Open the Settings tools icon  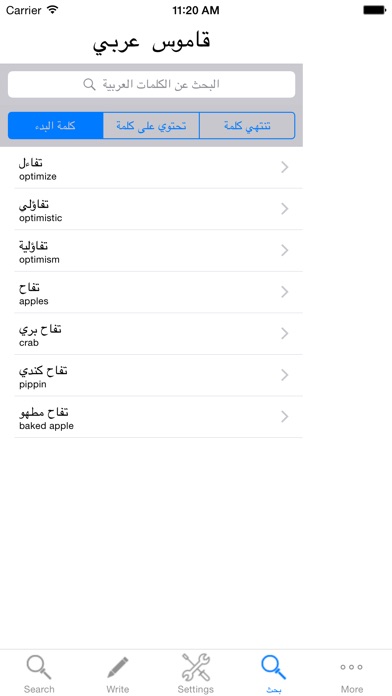pos(196,667)
